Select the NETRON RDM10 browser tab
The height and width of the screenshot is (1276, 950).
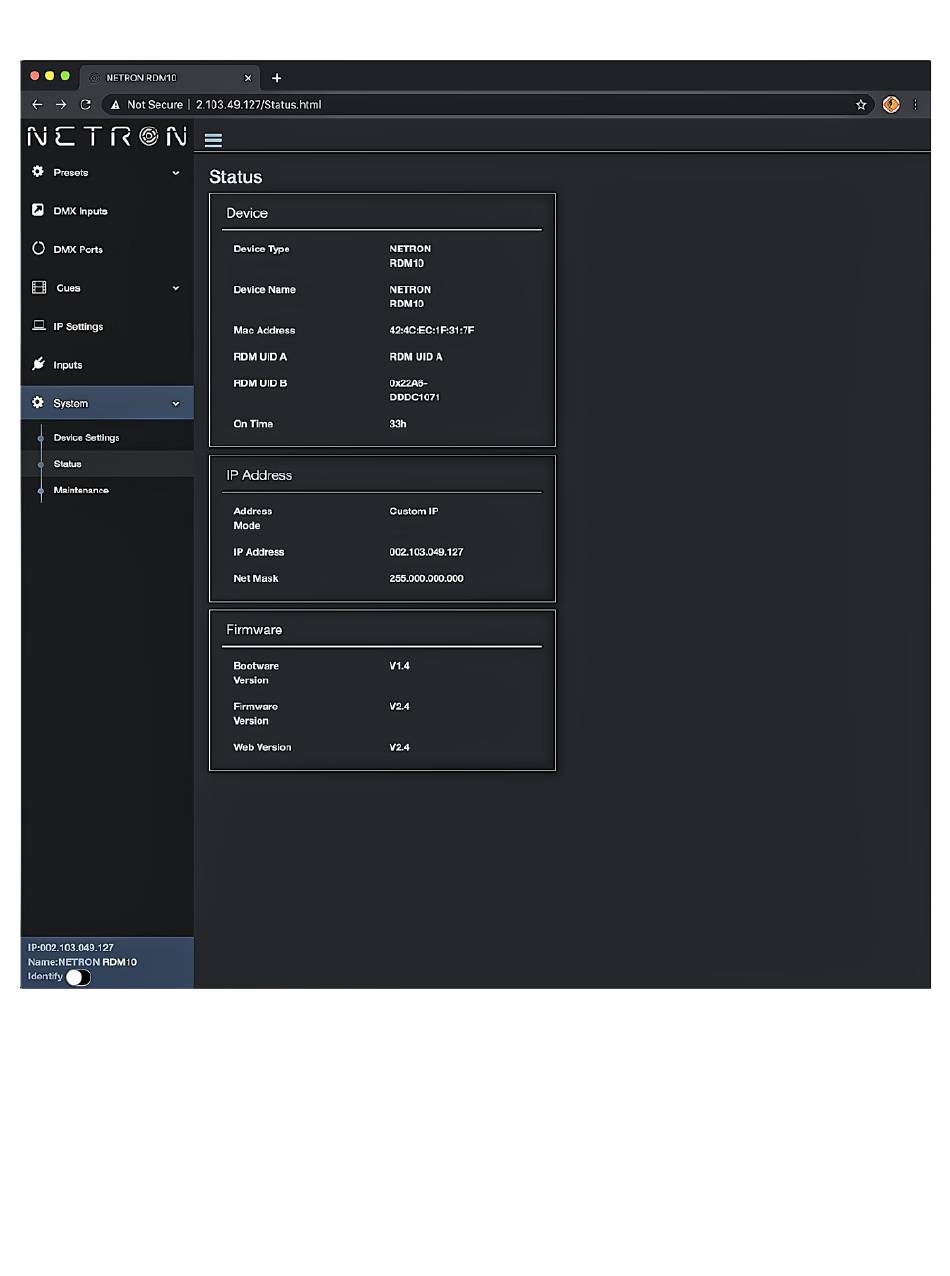170,78
